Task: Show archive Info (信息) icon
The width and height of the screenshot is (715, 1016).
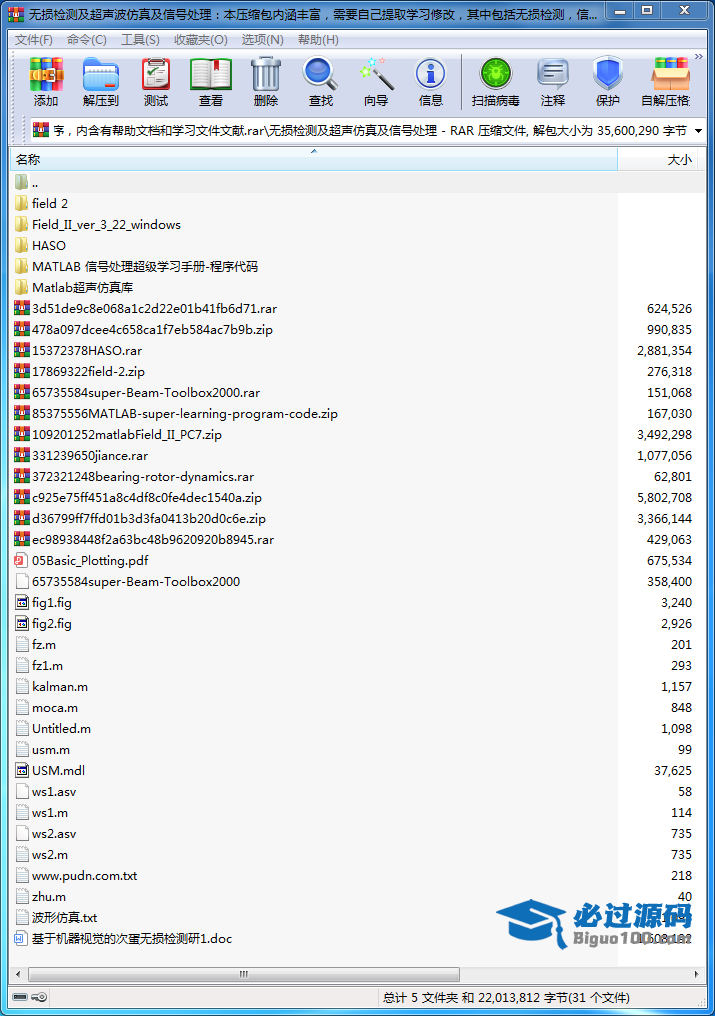Action: tap(430, 82)
